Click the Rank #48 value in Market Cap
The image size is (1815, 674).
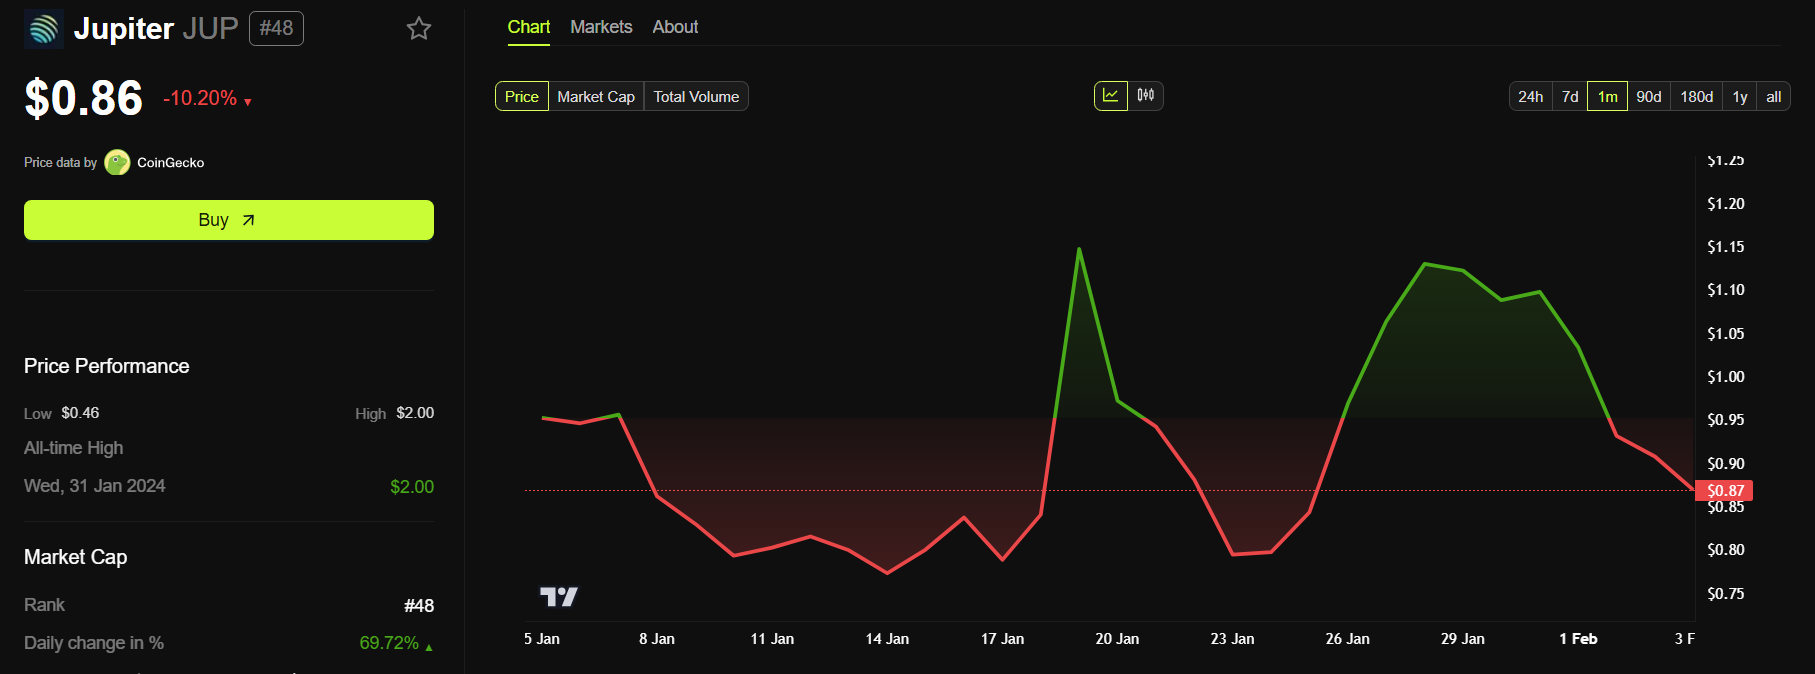pos(419,606)
